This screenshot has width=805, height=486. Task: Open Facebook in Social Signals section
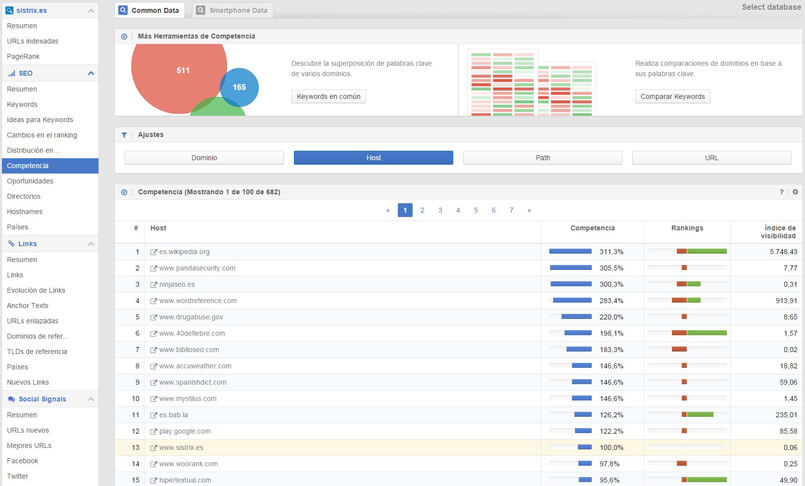tap(23, 461)
